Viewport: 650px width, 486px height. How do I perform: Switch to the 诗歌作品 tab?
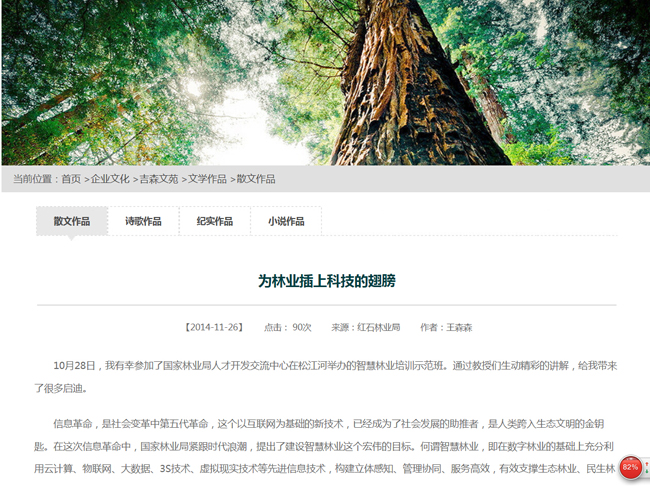(143, 221)
